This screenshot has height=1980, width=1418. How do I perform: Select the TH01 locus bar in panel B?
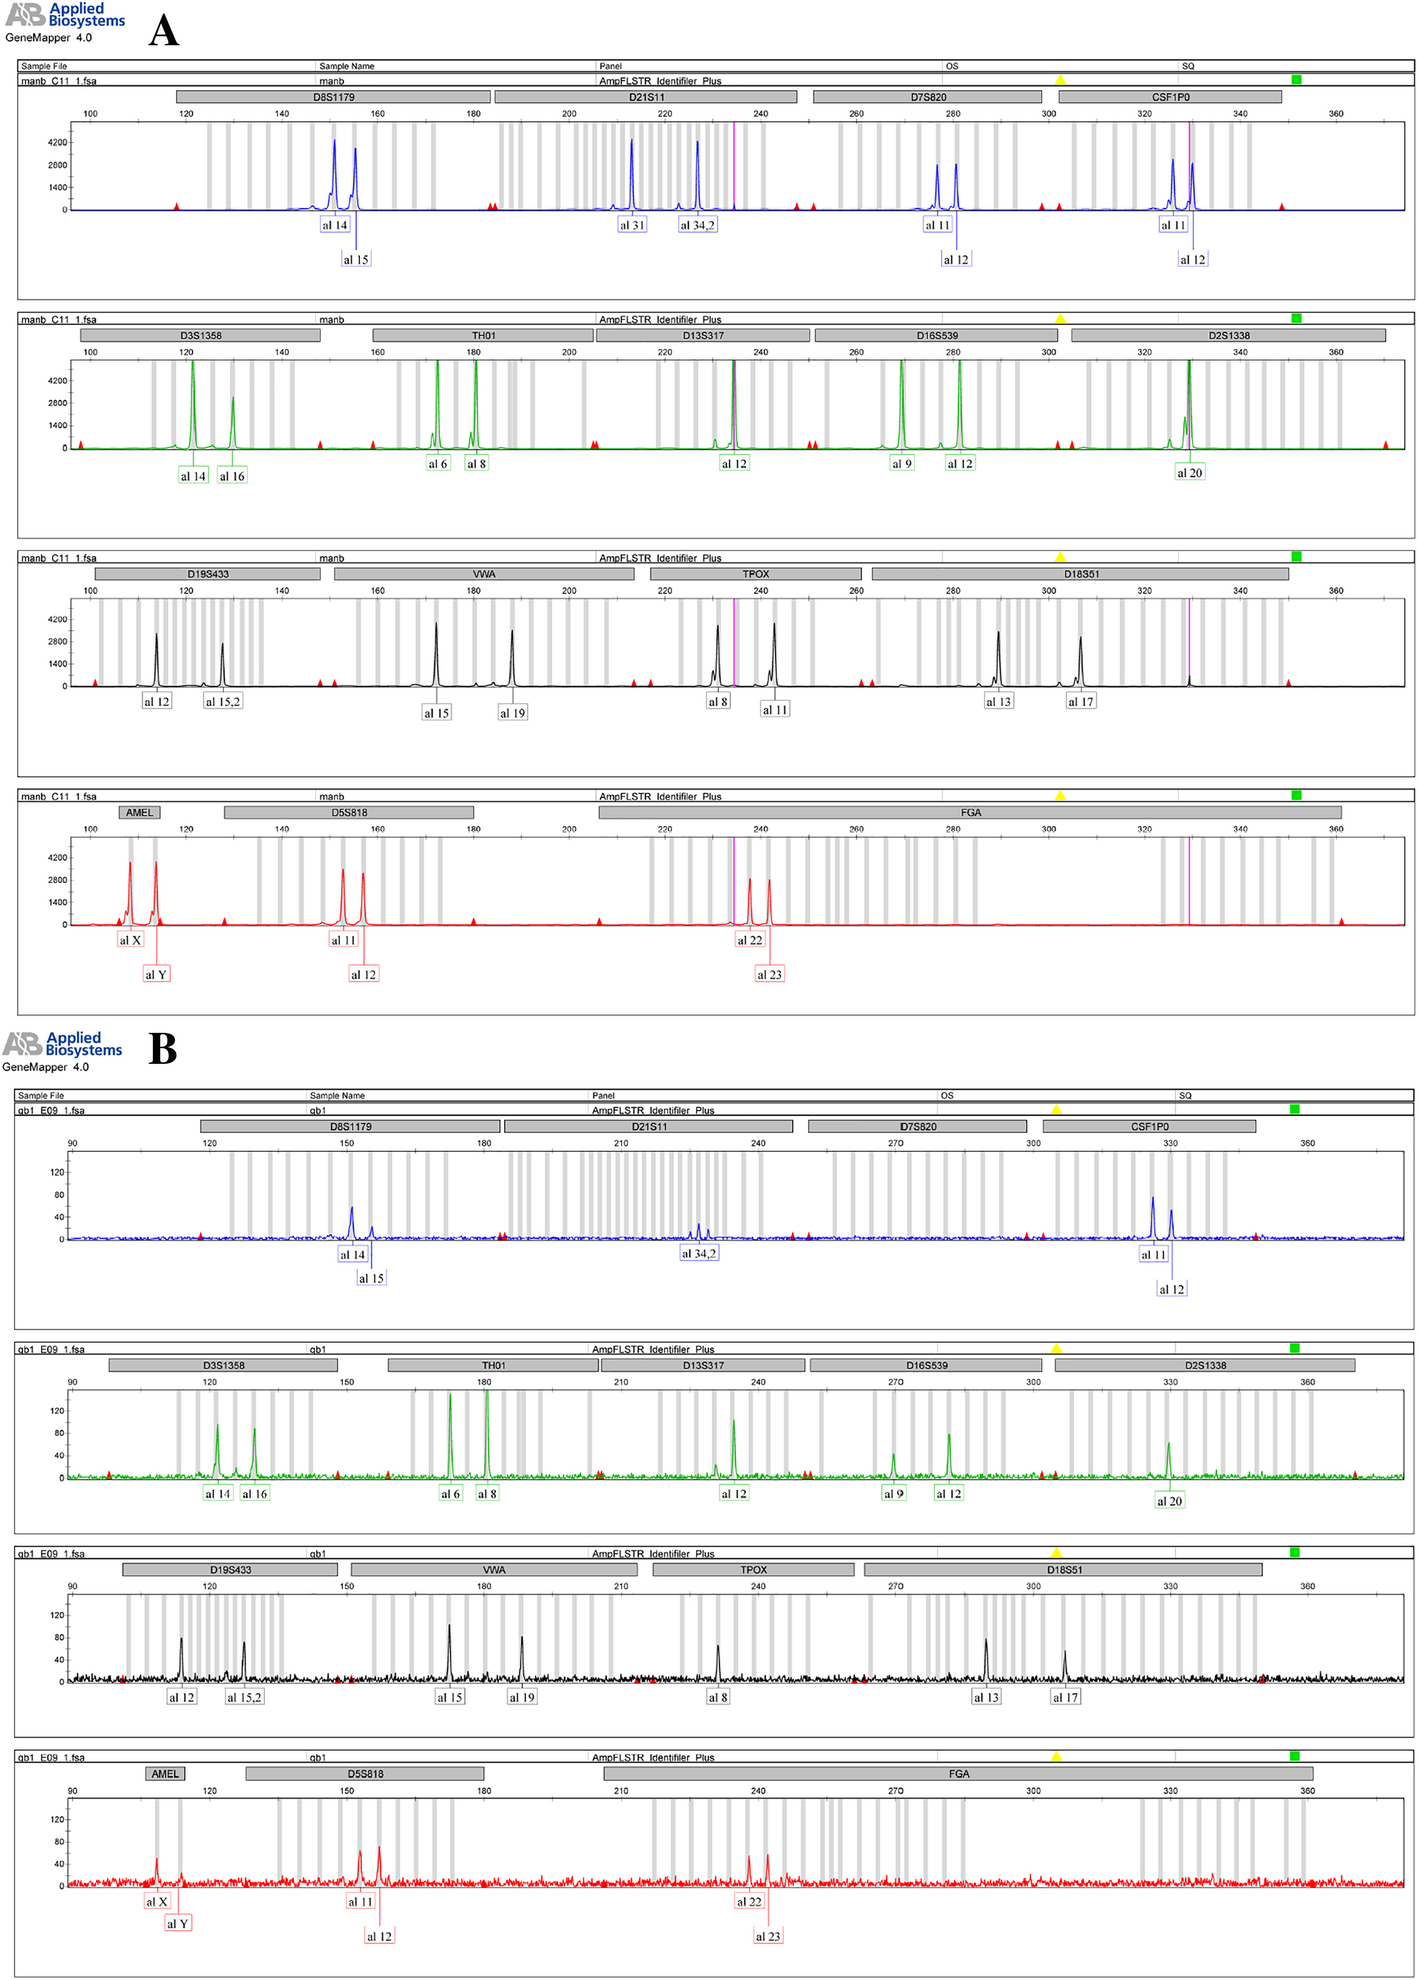(x=493, y=1366)
